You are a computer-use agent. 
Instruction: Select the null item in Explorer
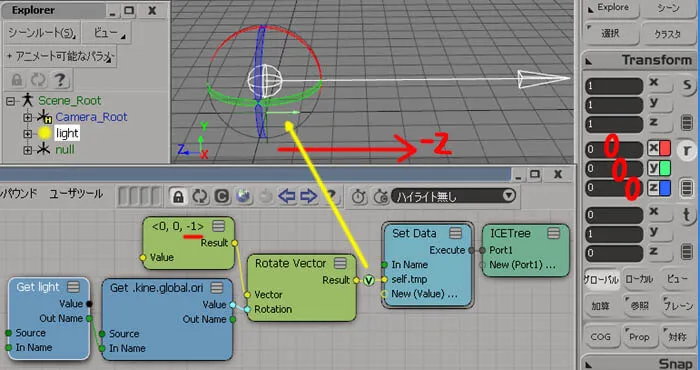(65, 150)
